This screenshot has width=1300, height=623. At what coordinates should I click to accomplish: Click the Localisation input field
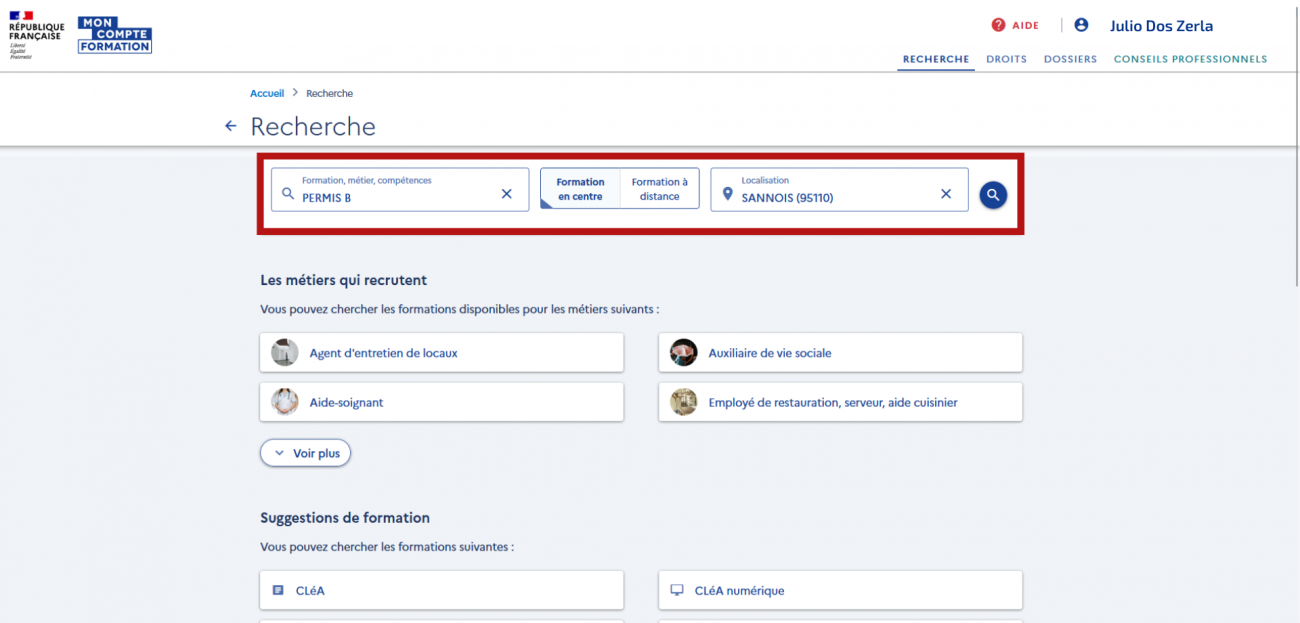(840, 190)
